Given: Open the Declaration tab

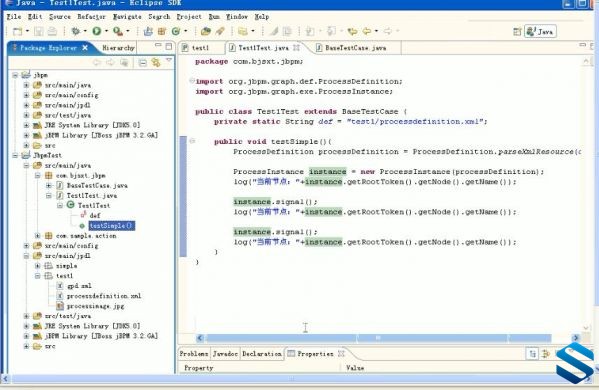Looking at the screenshot, I should pos(262,354).
